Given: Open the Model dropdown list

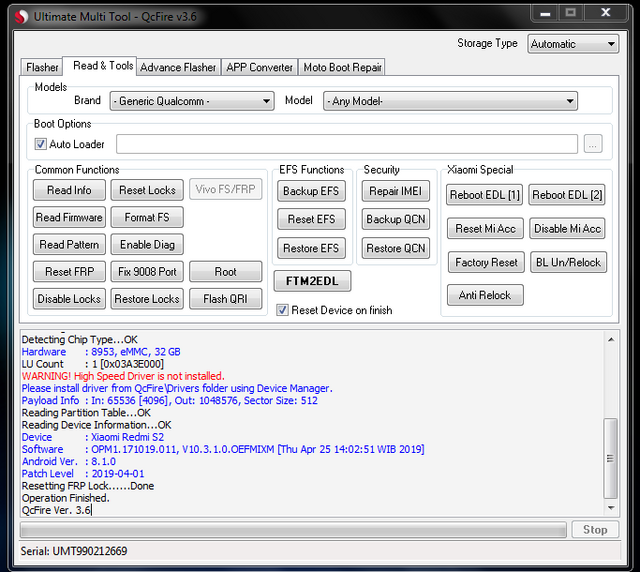Looking at the screenshot, I should coord(450,101).
